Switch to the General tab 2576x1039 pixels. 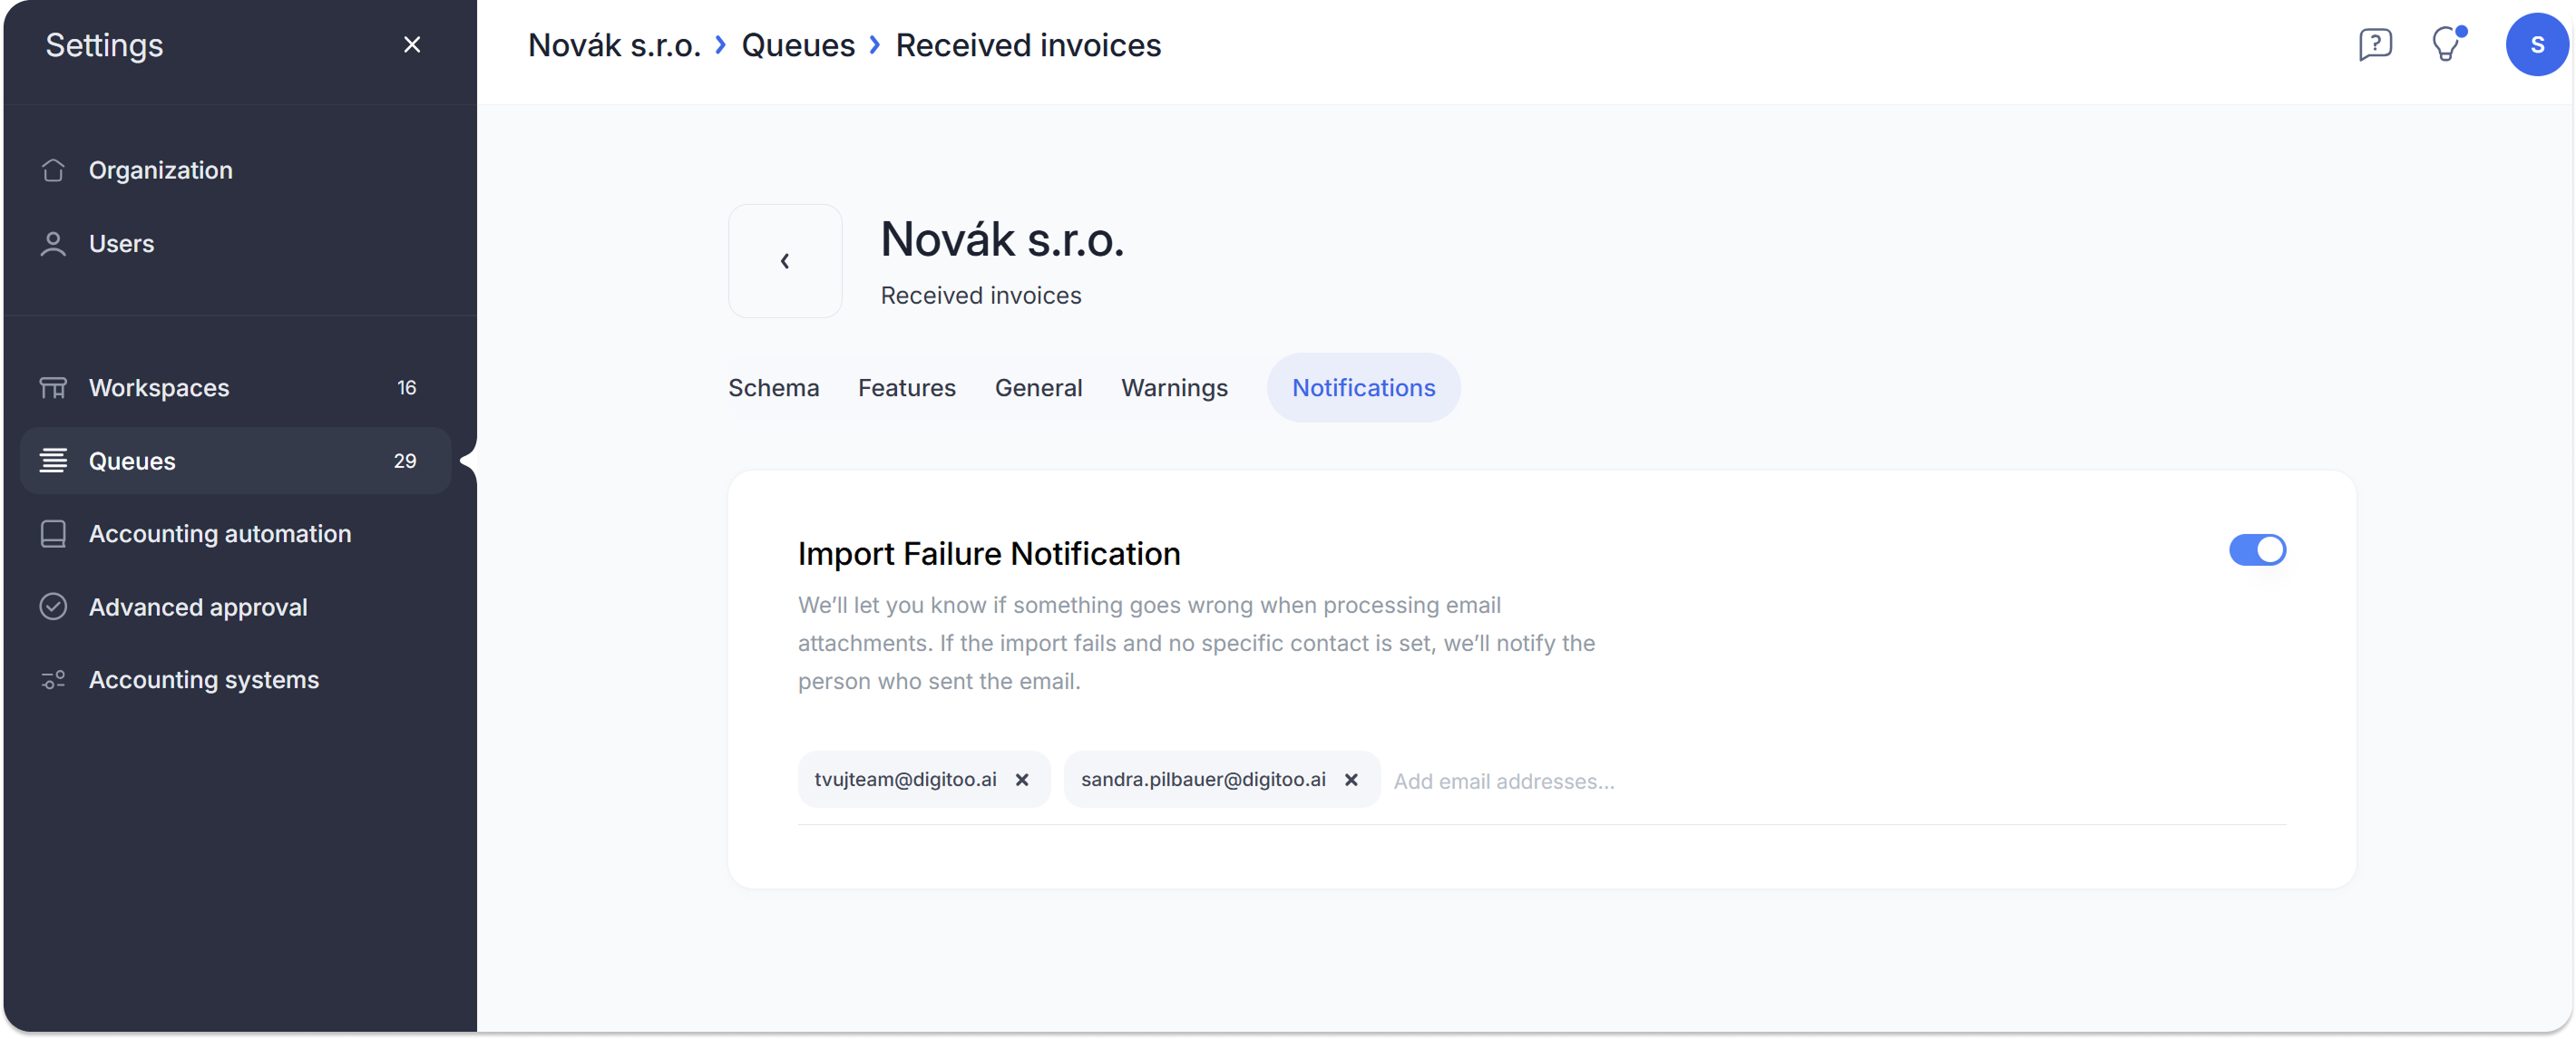coord(1038,388)
